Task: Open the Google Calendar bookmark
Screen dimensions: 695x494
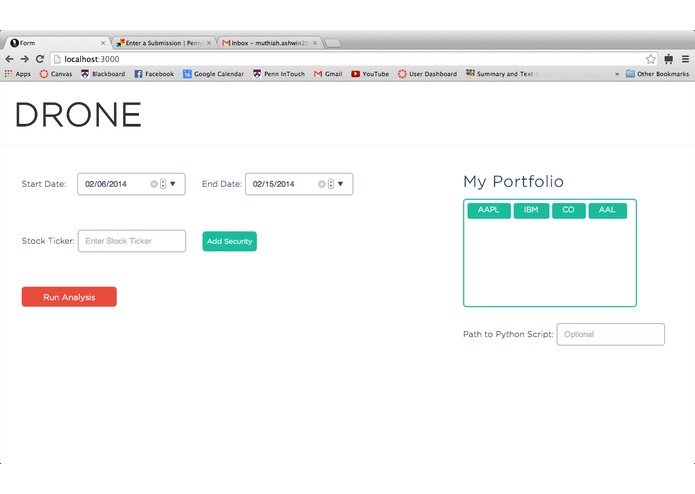Action: coord(214,74)
